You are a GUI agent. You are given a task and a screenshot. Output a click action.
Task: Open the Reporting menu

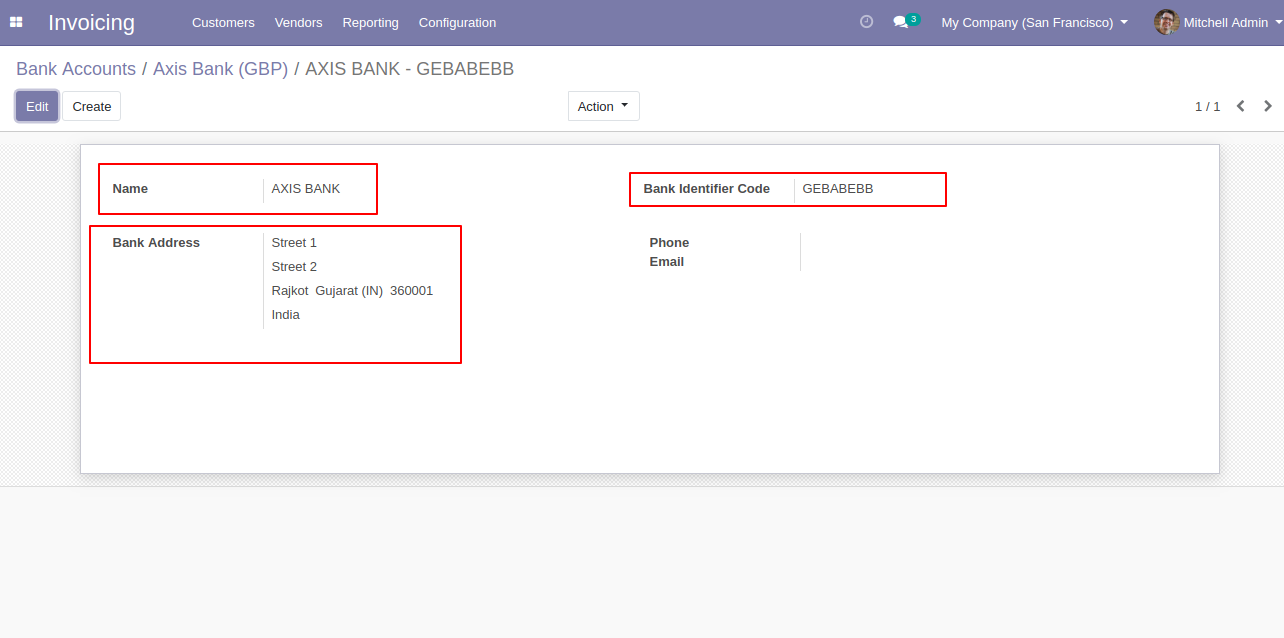coord(370,22)
